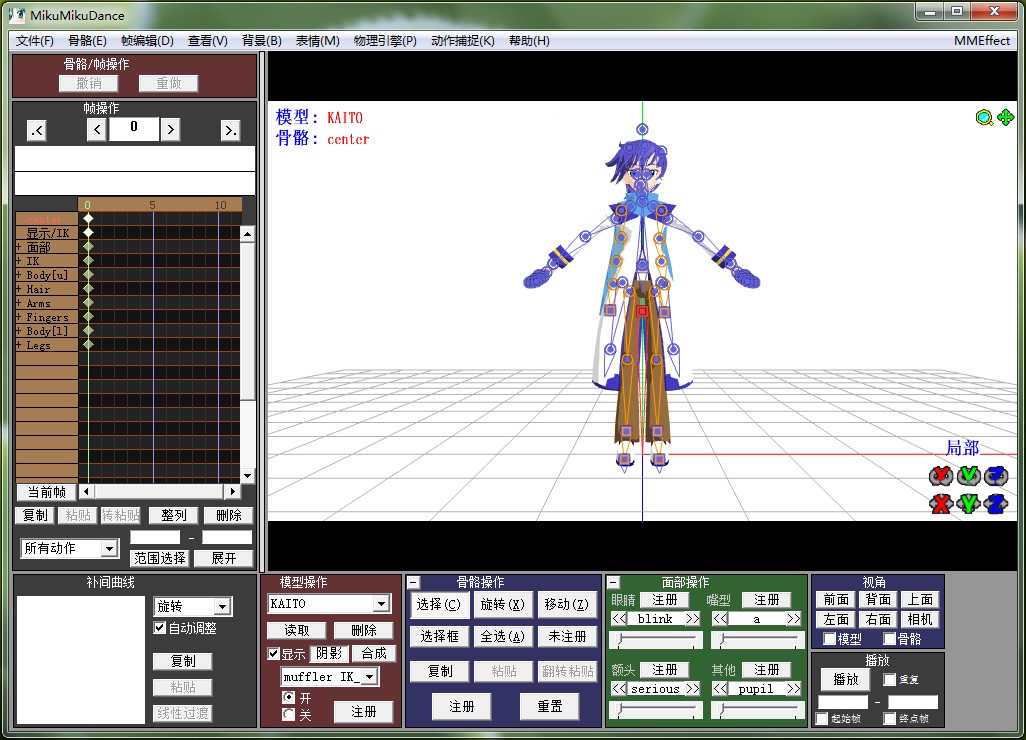Viewport: 1026px width, 740px height.
Task: Open the 骨骼(E) menu
Action: [87, 41]
